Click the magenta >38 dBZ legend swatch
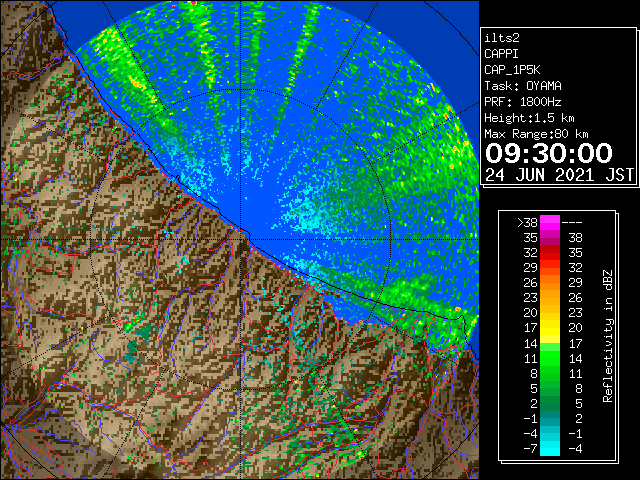Screen dimensions: 640x480 click(x=550, y=222)
